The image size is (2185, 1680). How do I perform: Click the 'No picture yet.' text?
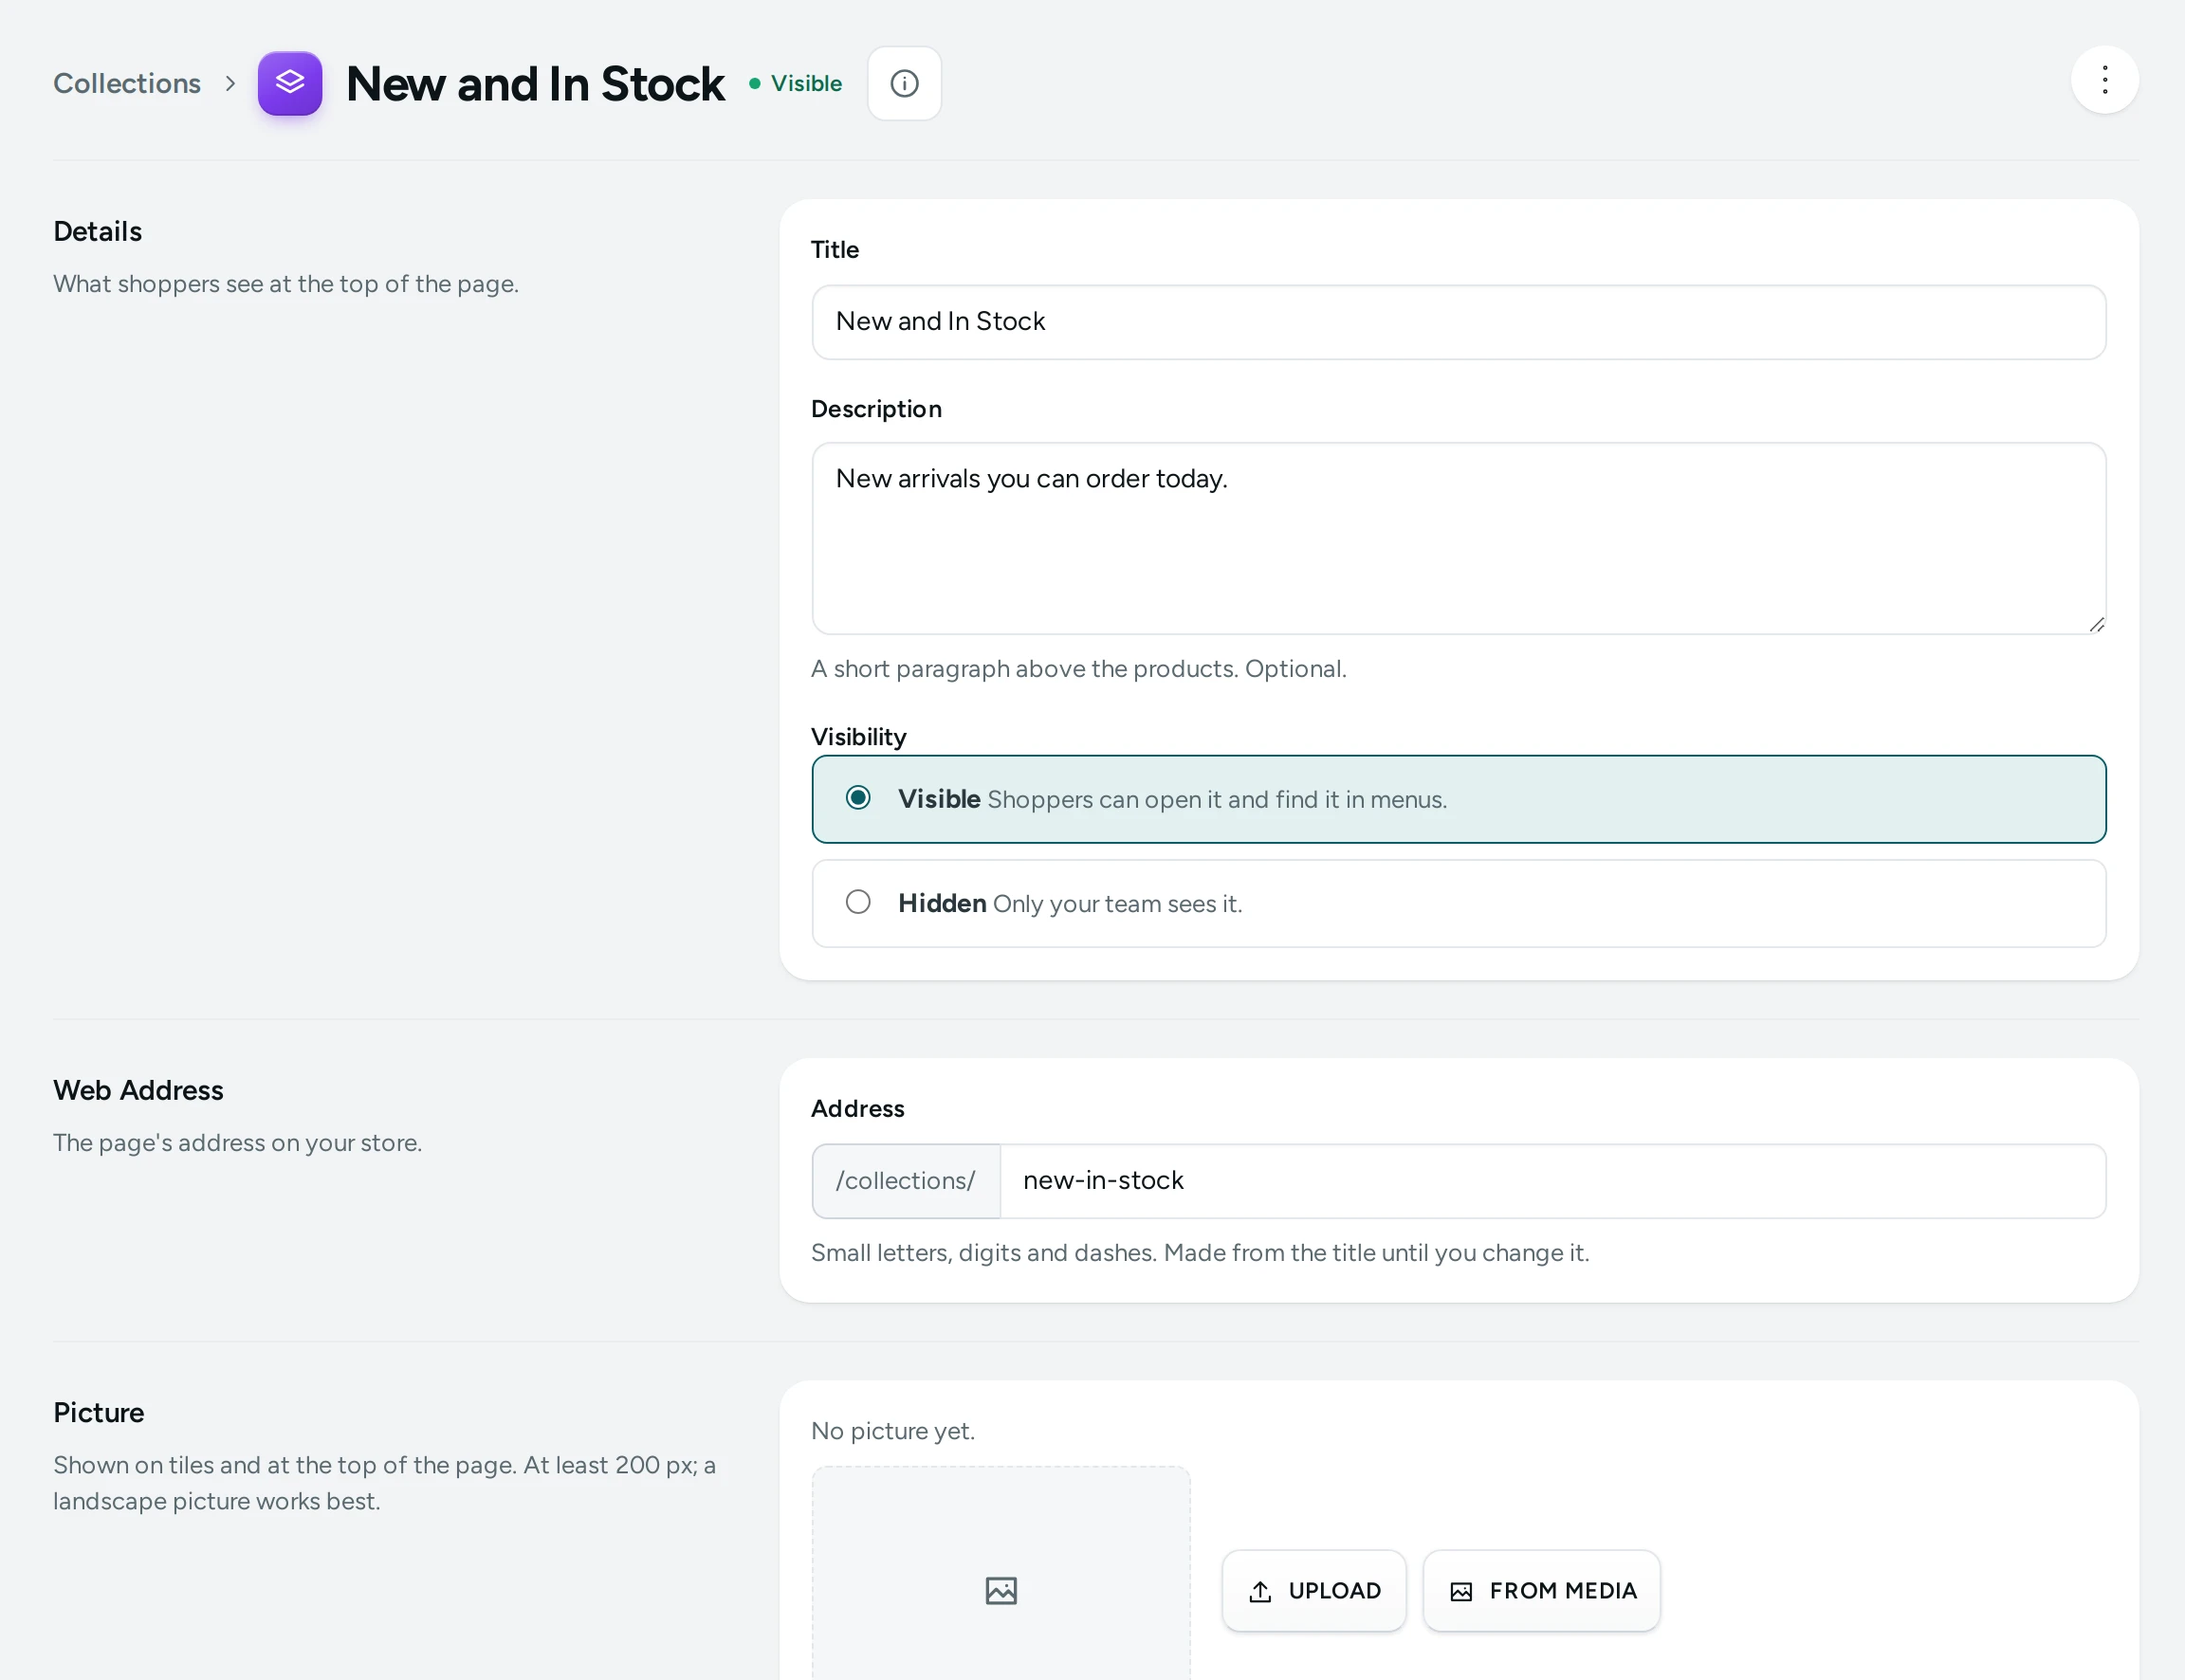tap(892, 1431)
